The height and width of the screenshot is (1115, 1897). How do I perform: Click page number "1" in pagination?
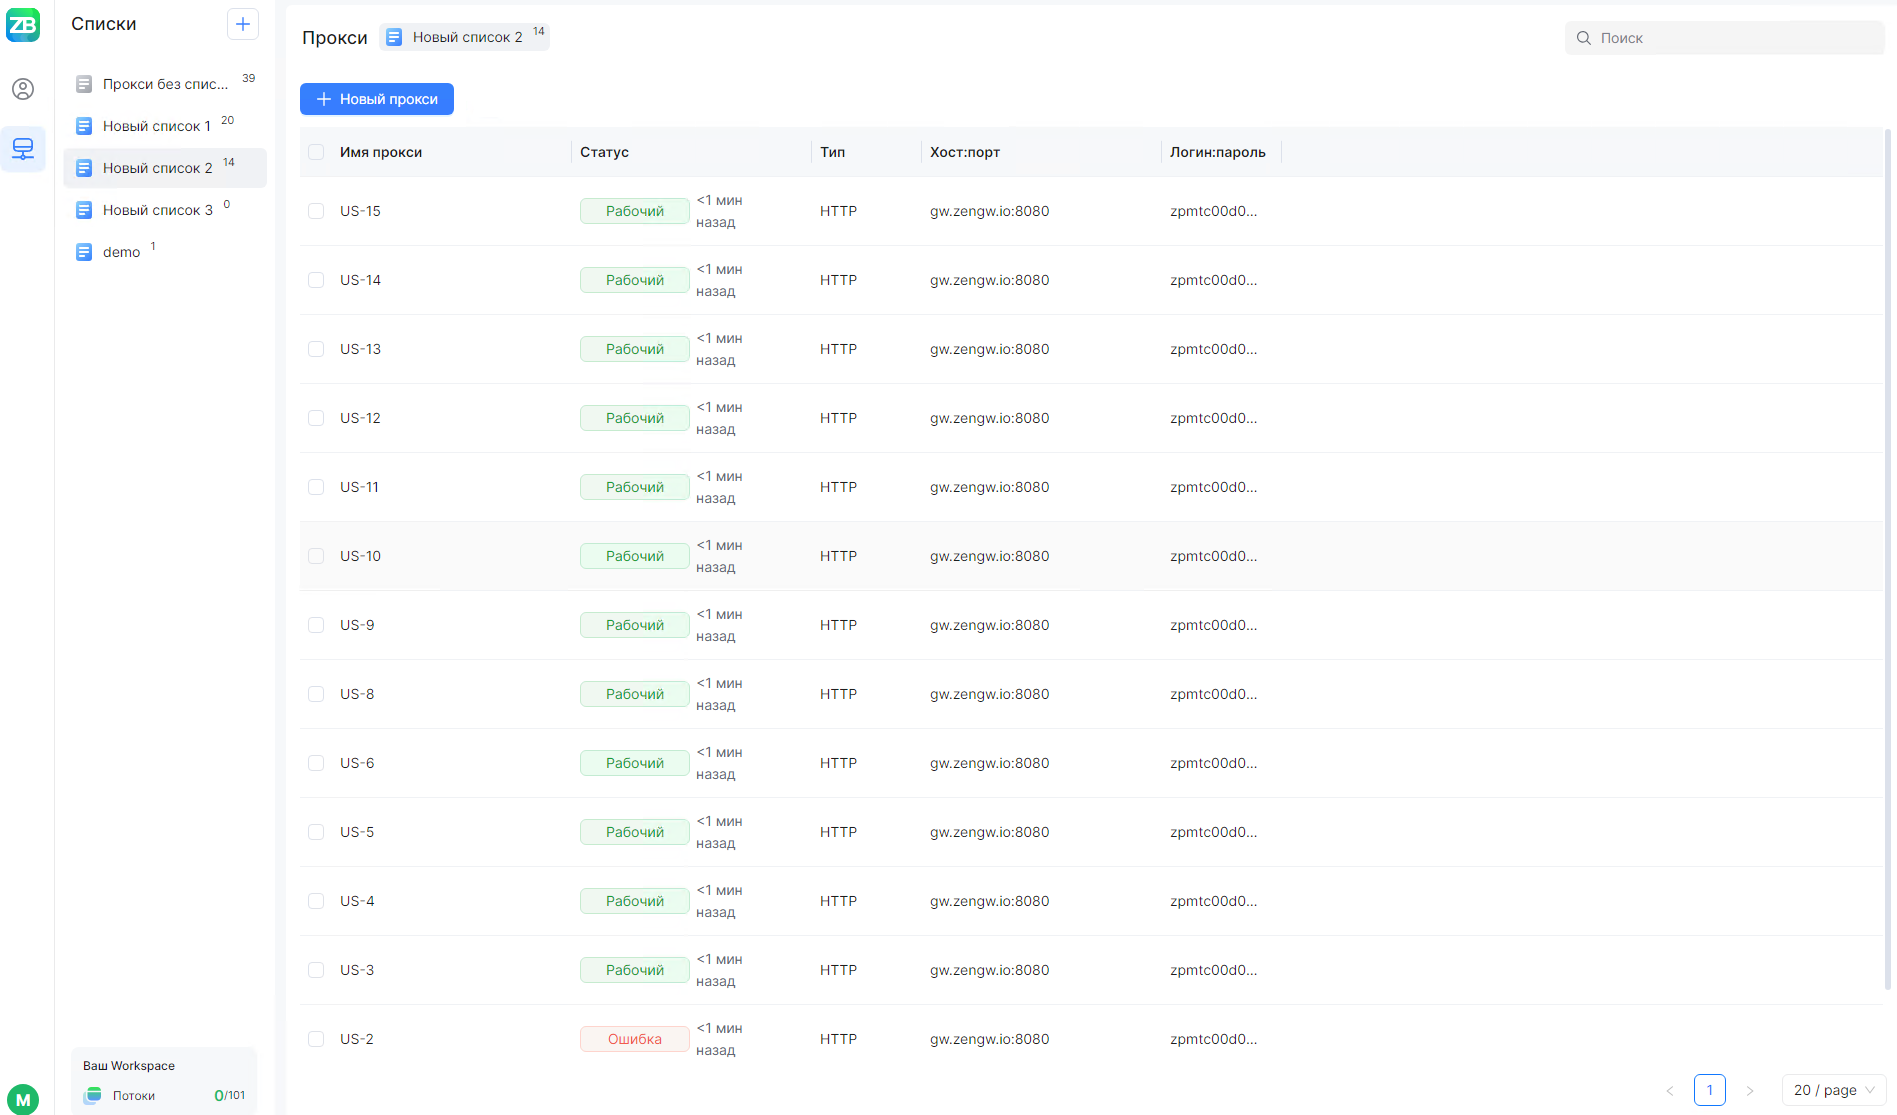[1710, 1090]
